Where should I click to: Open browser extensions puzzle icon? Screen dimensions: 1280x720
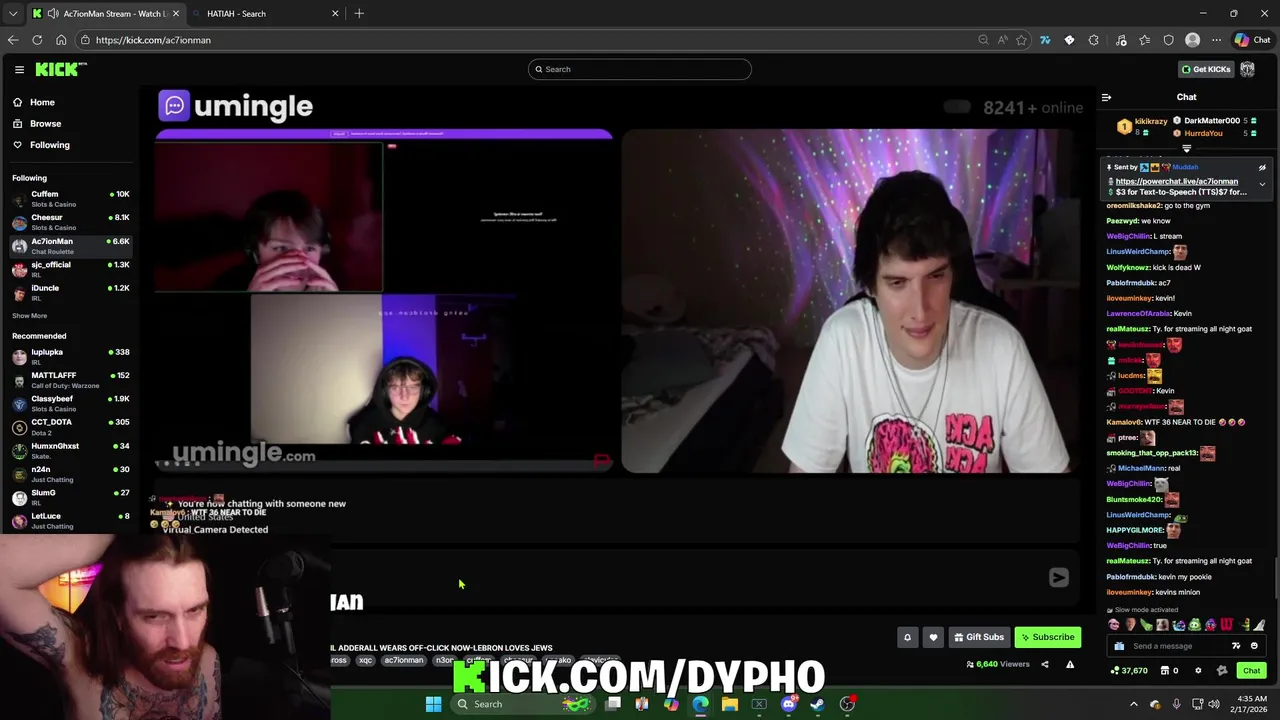coord(1093,40)
